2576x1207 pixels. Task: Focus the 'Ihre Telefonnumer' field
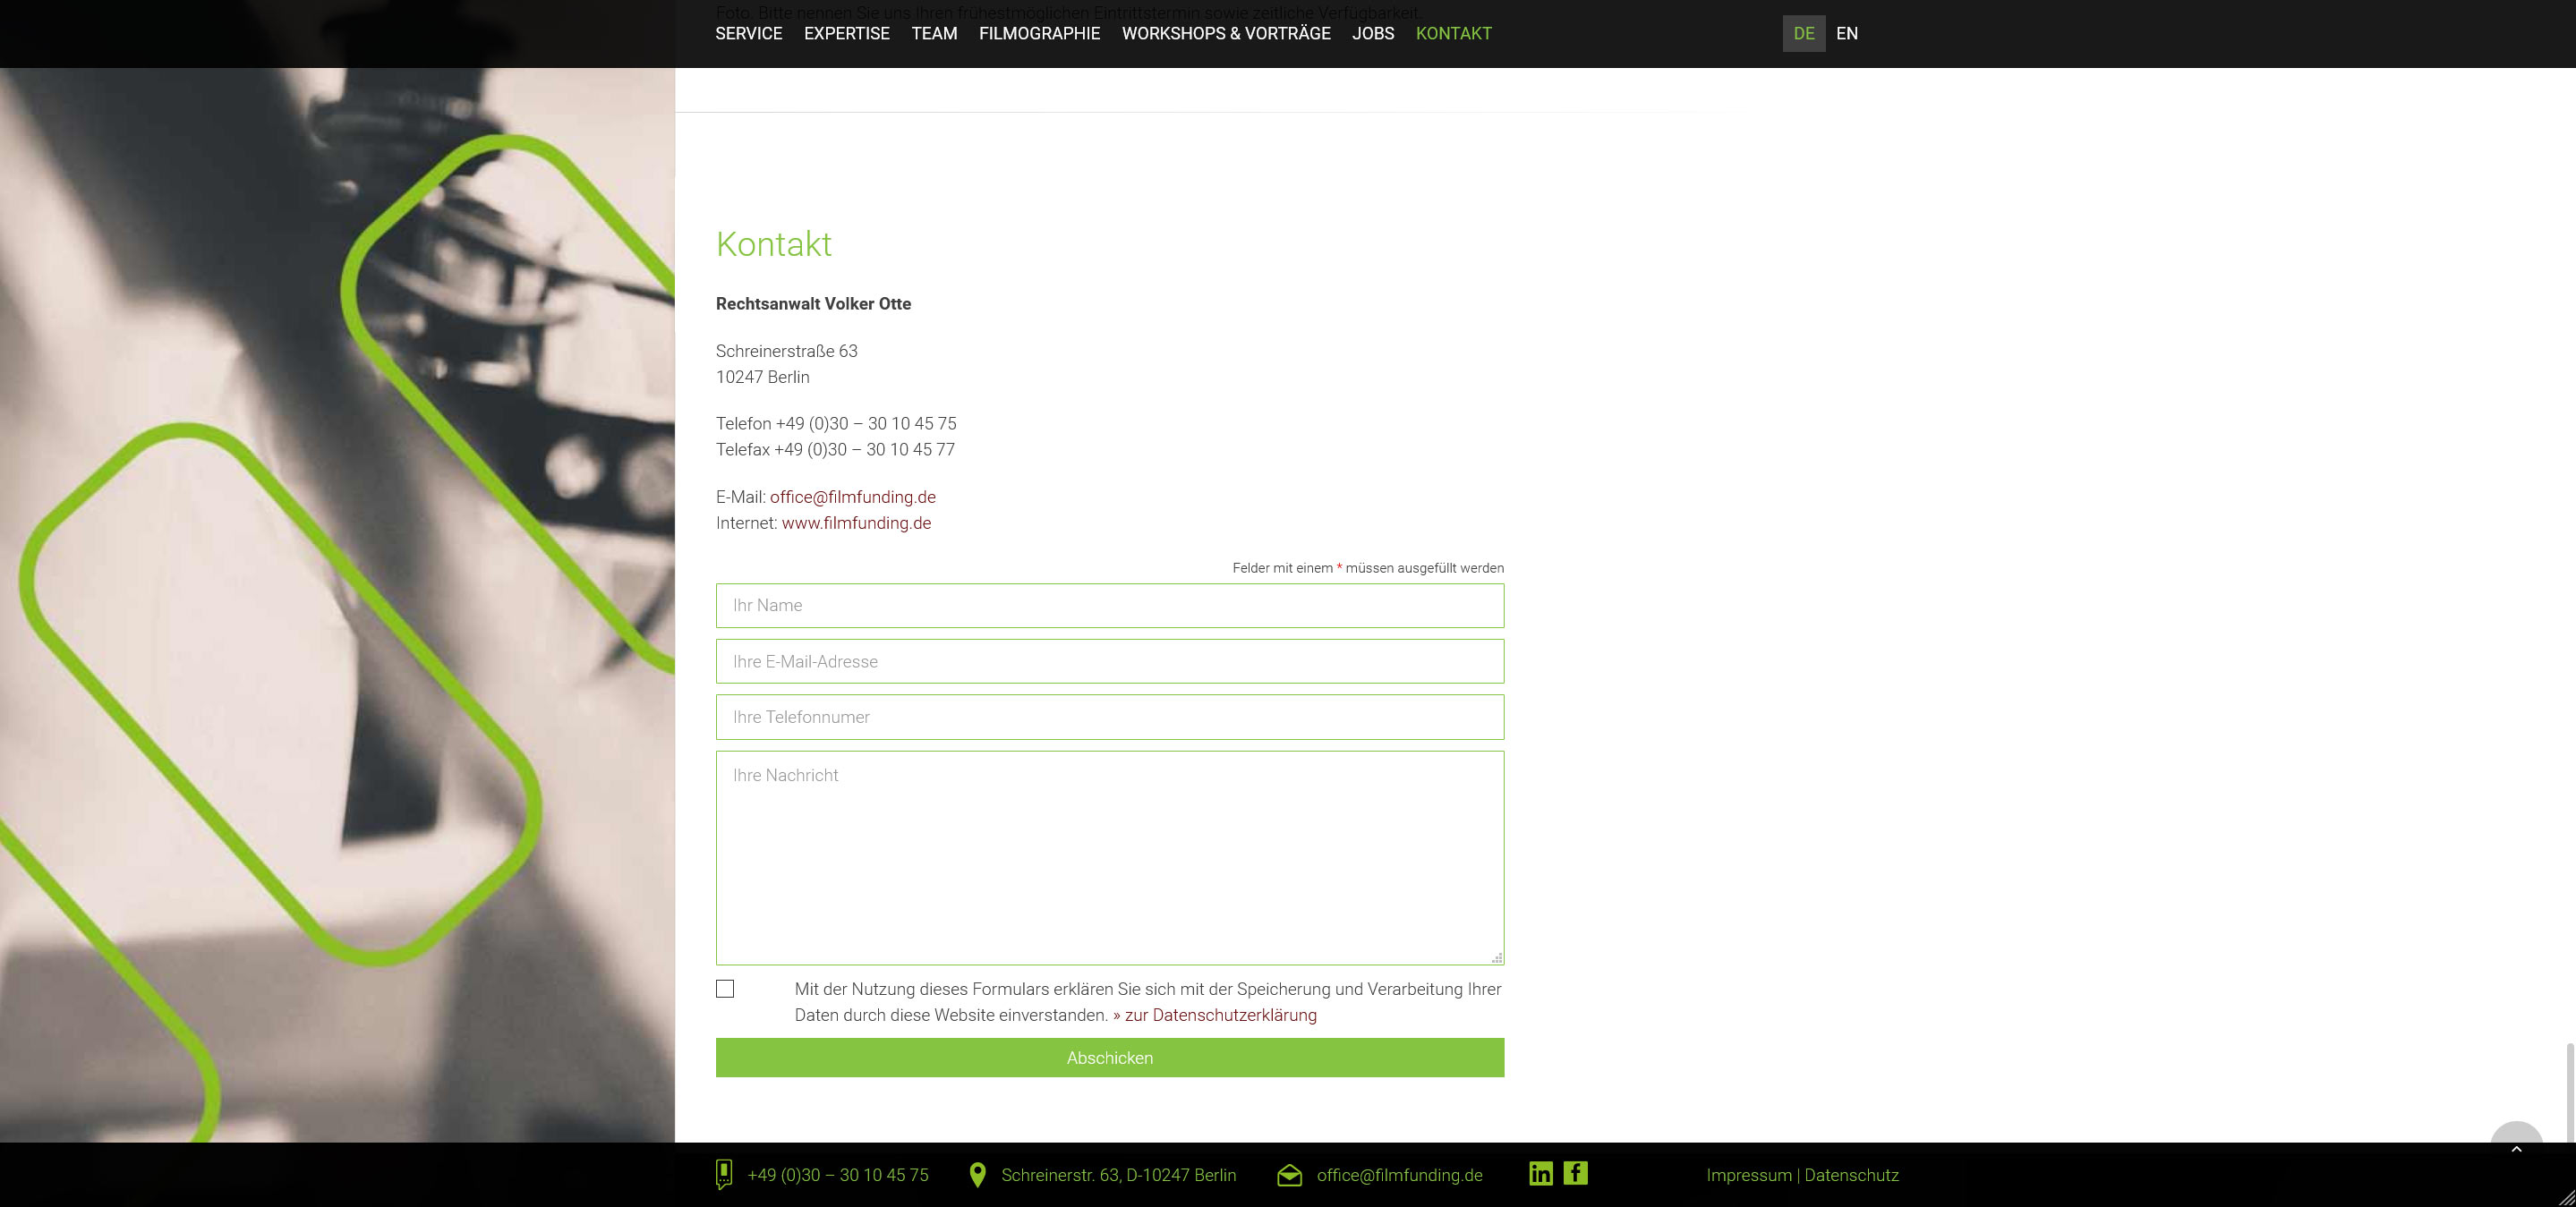tap(1110, 717)
